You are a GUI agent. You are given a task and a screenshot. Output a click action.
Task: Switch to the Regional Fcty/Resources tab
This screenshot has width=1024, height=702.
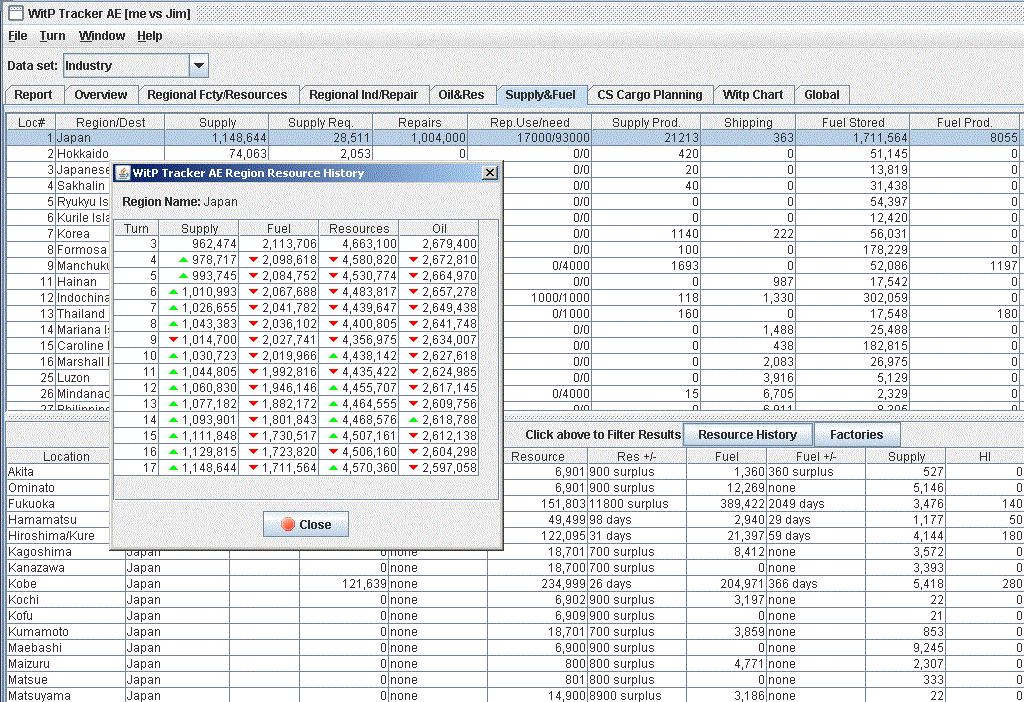point(217,95)
